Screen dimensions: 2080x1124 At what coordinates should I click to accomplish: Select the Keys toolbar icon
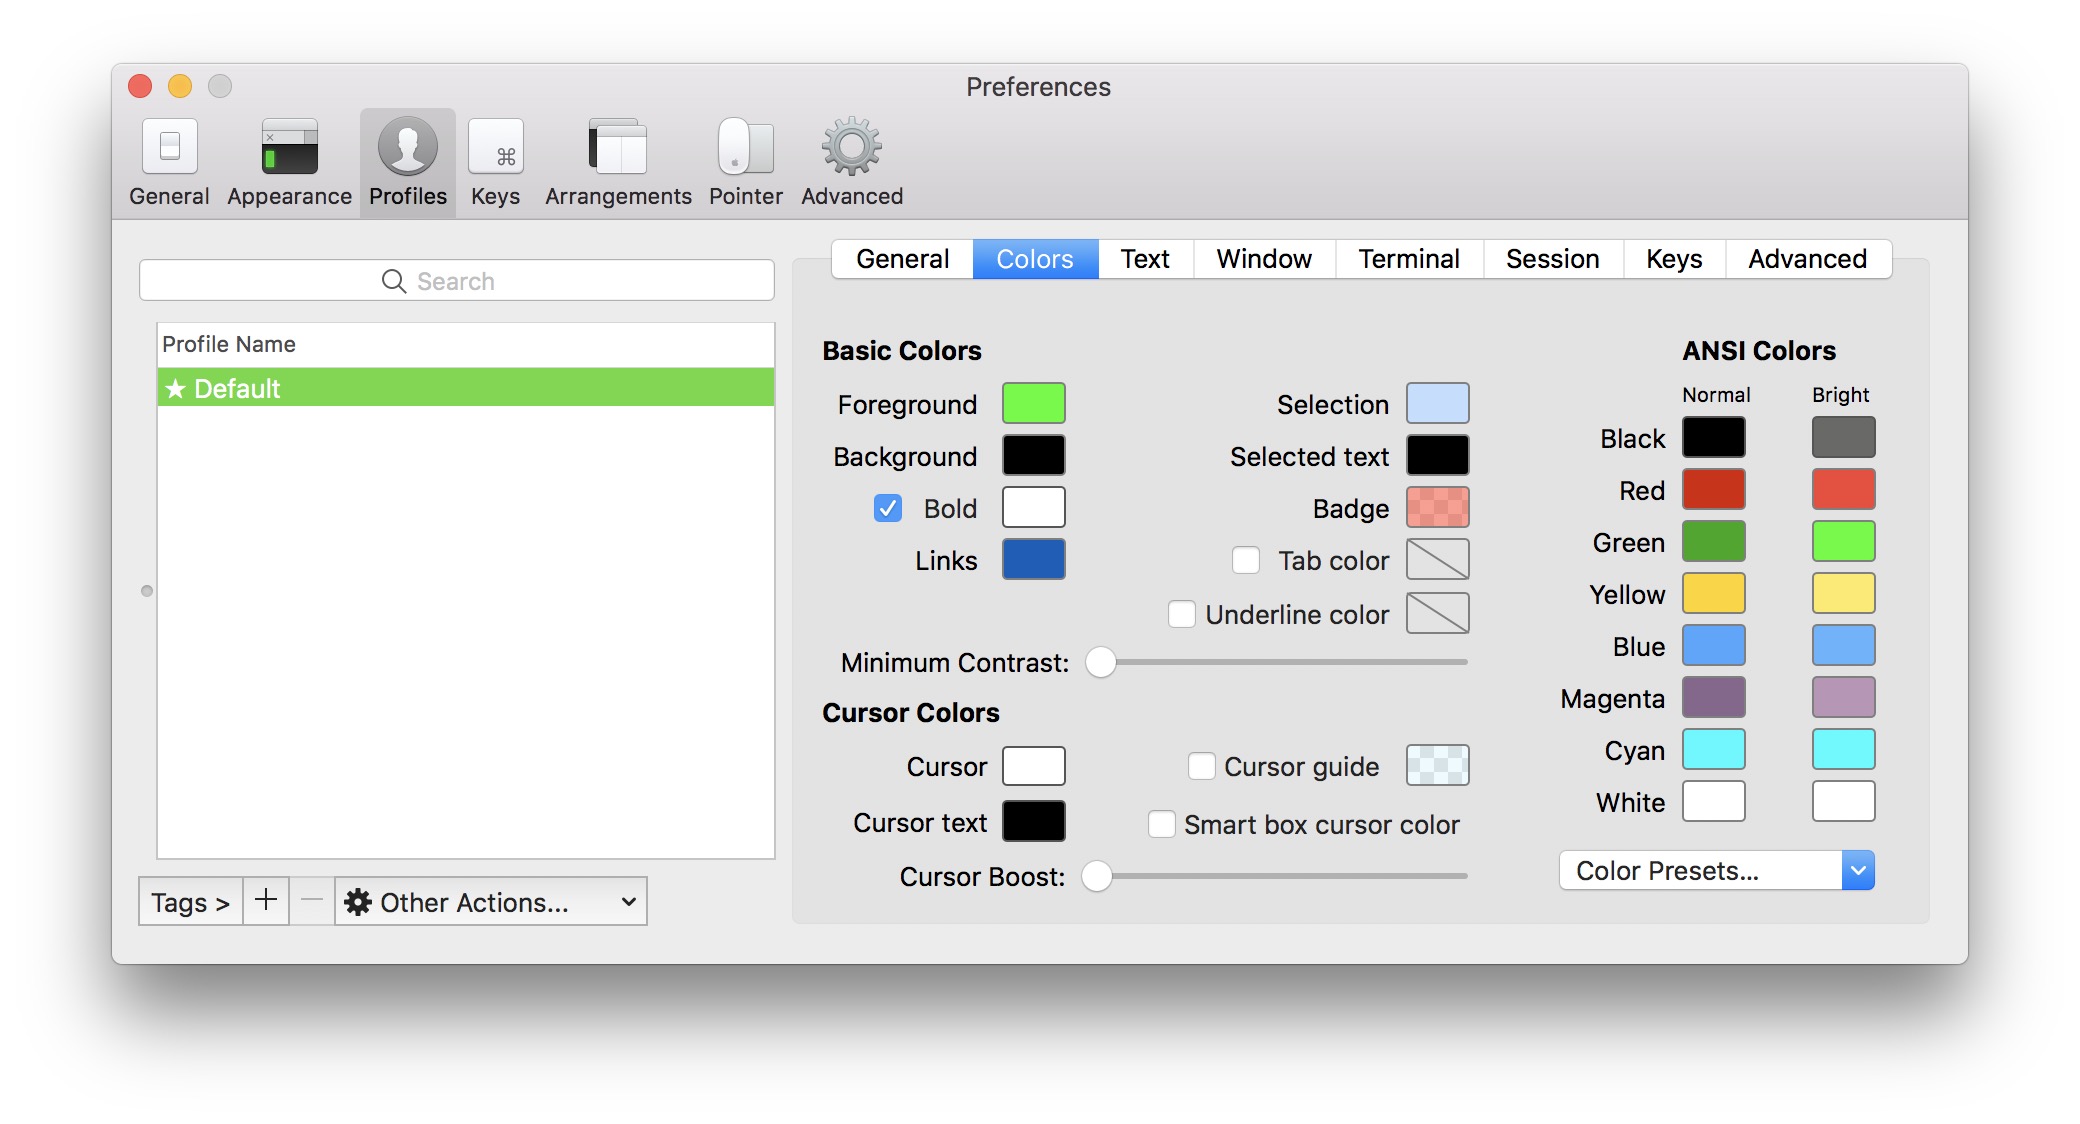495,148
